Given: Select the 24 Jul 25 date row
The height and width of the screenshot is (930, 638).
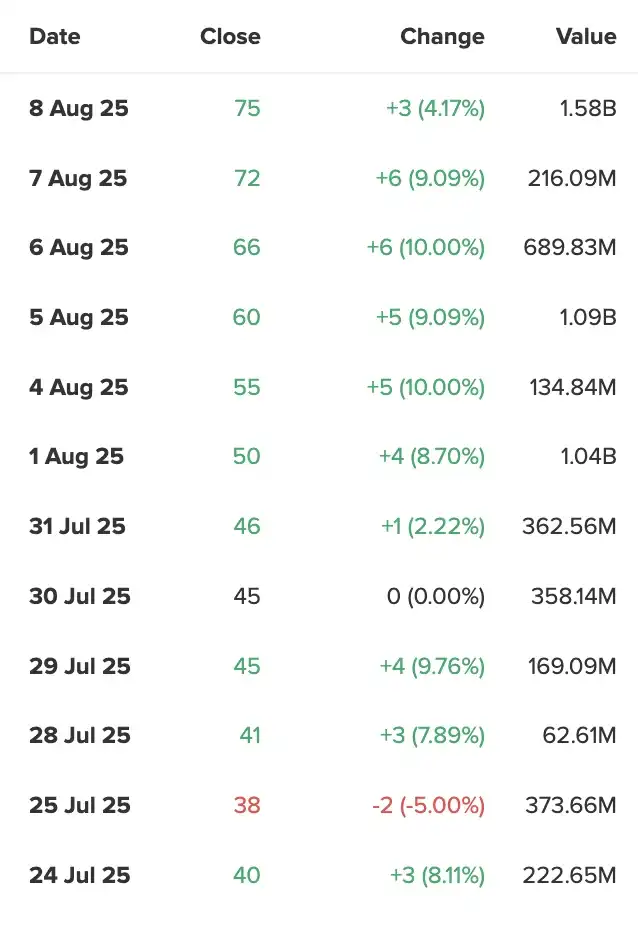Looking at the screenshot, I should point(80,875).
